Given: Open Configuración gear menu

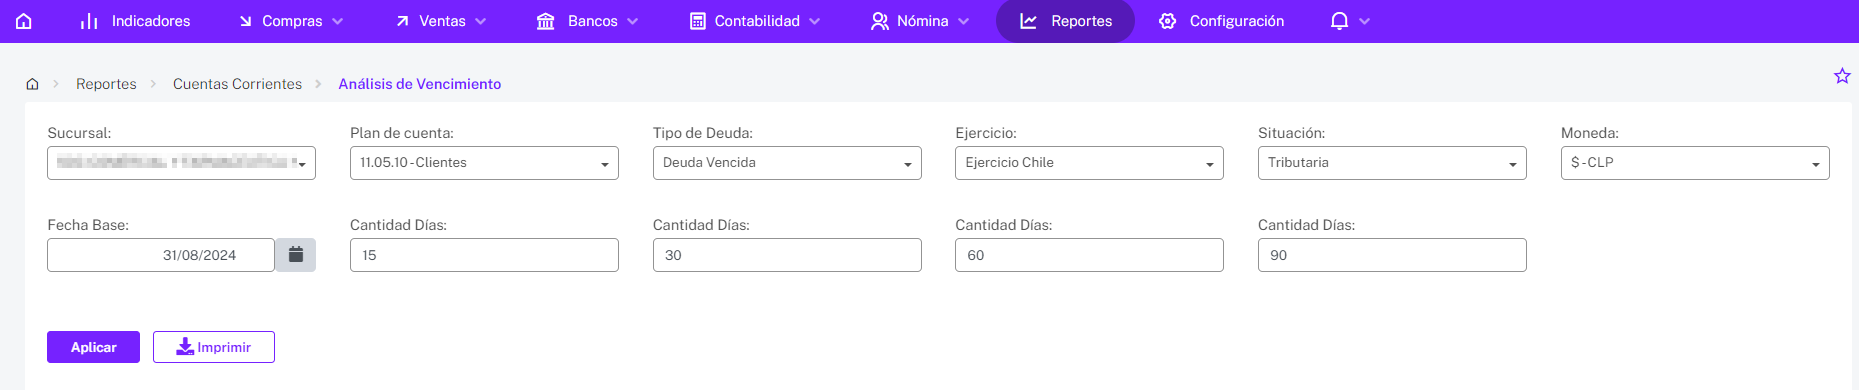Looking at the screenshot, I should tap(1221, 21).
